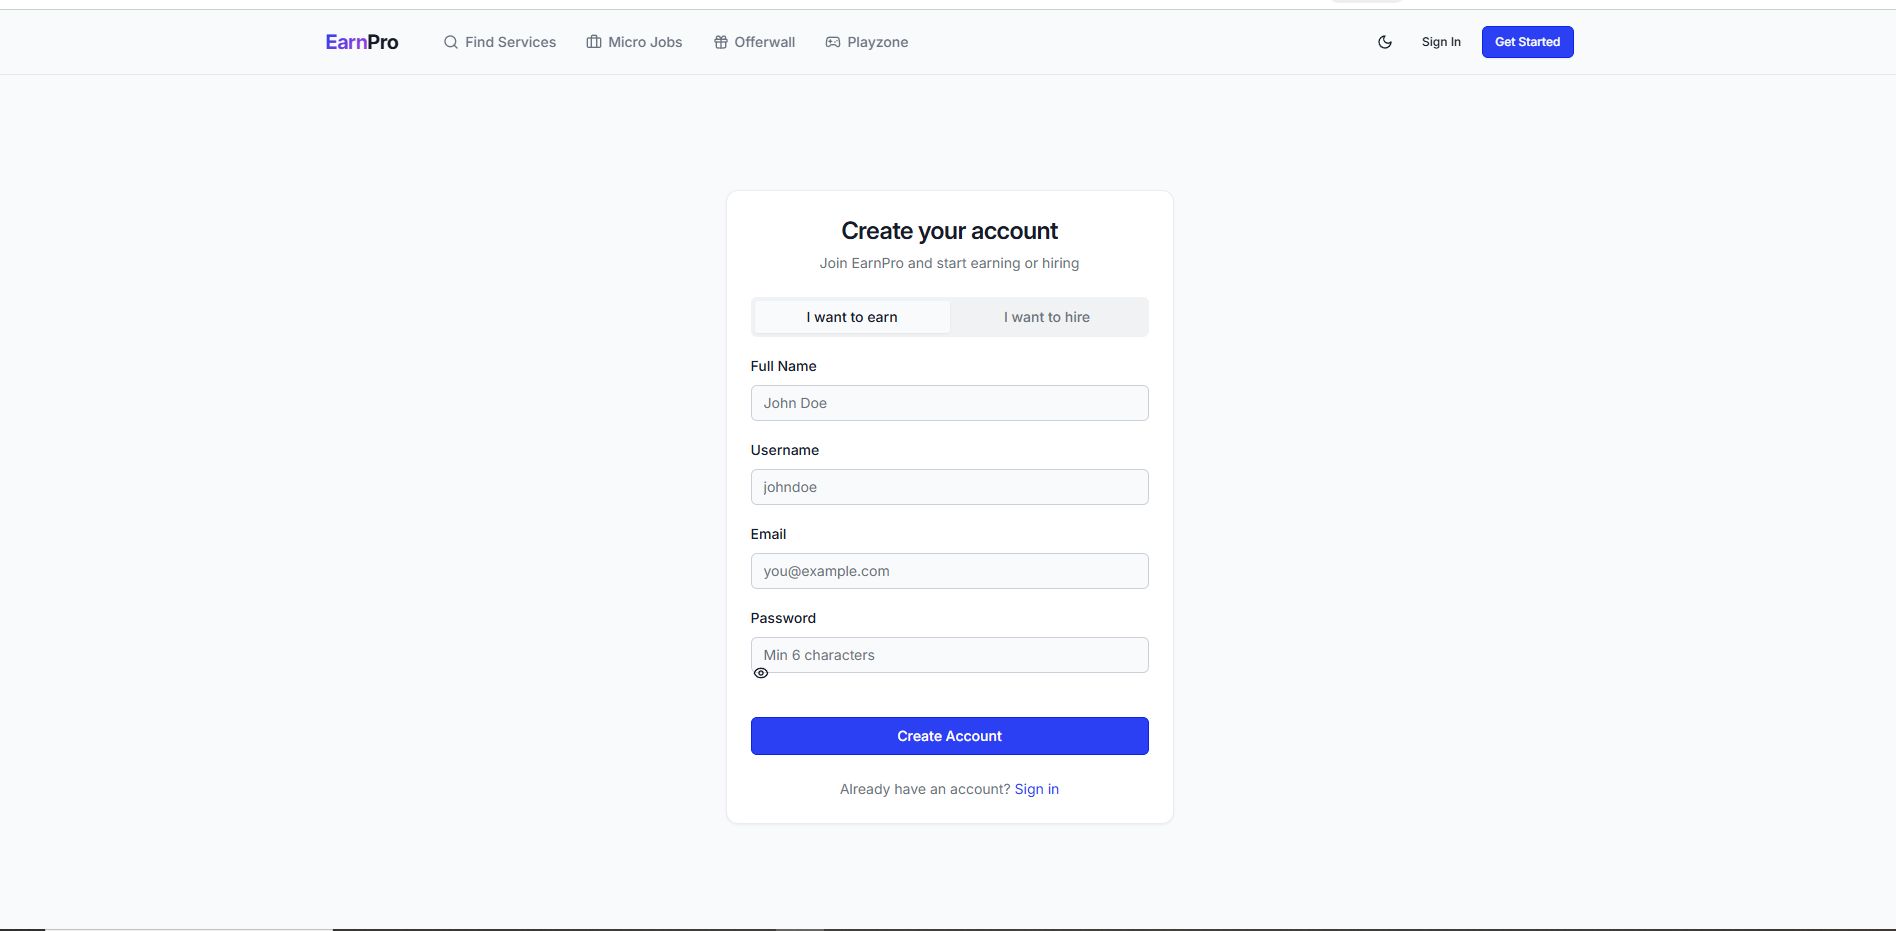
Task: Click the gift icon beside Offerwall
Action: tap(720, 42)
